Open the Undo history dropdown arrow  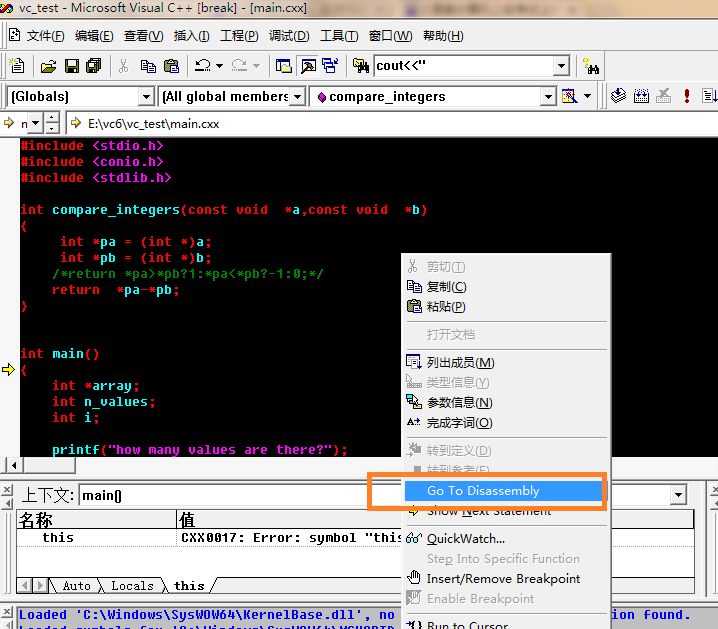220,66
